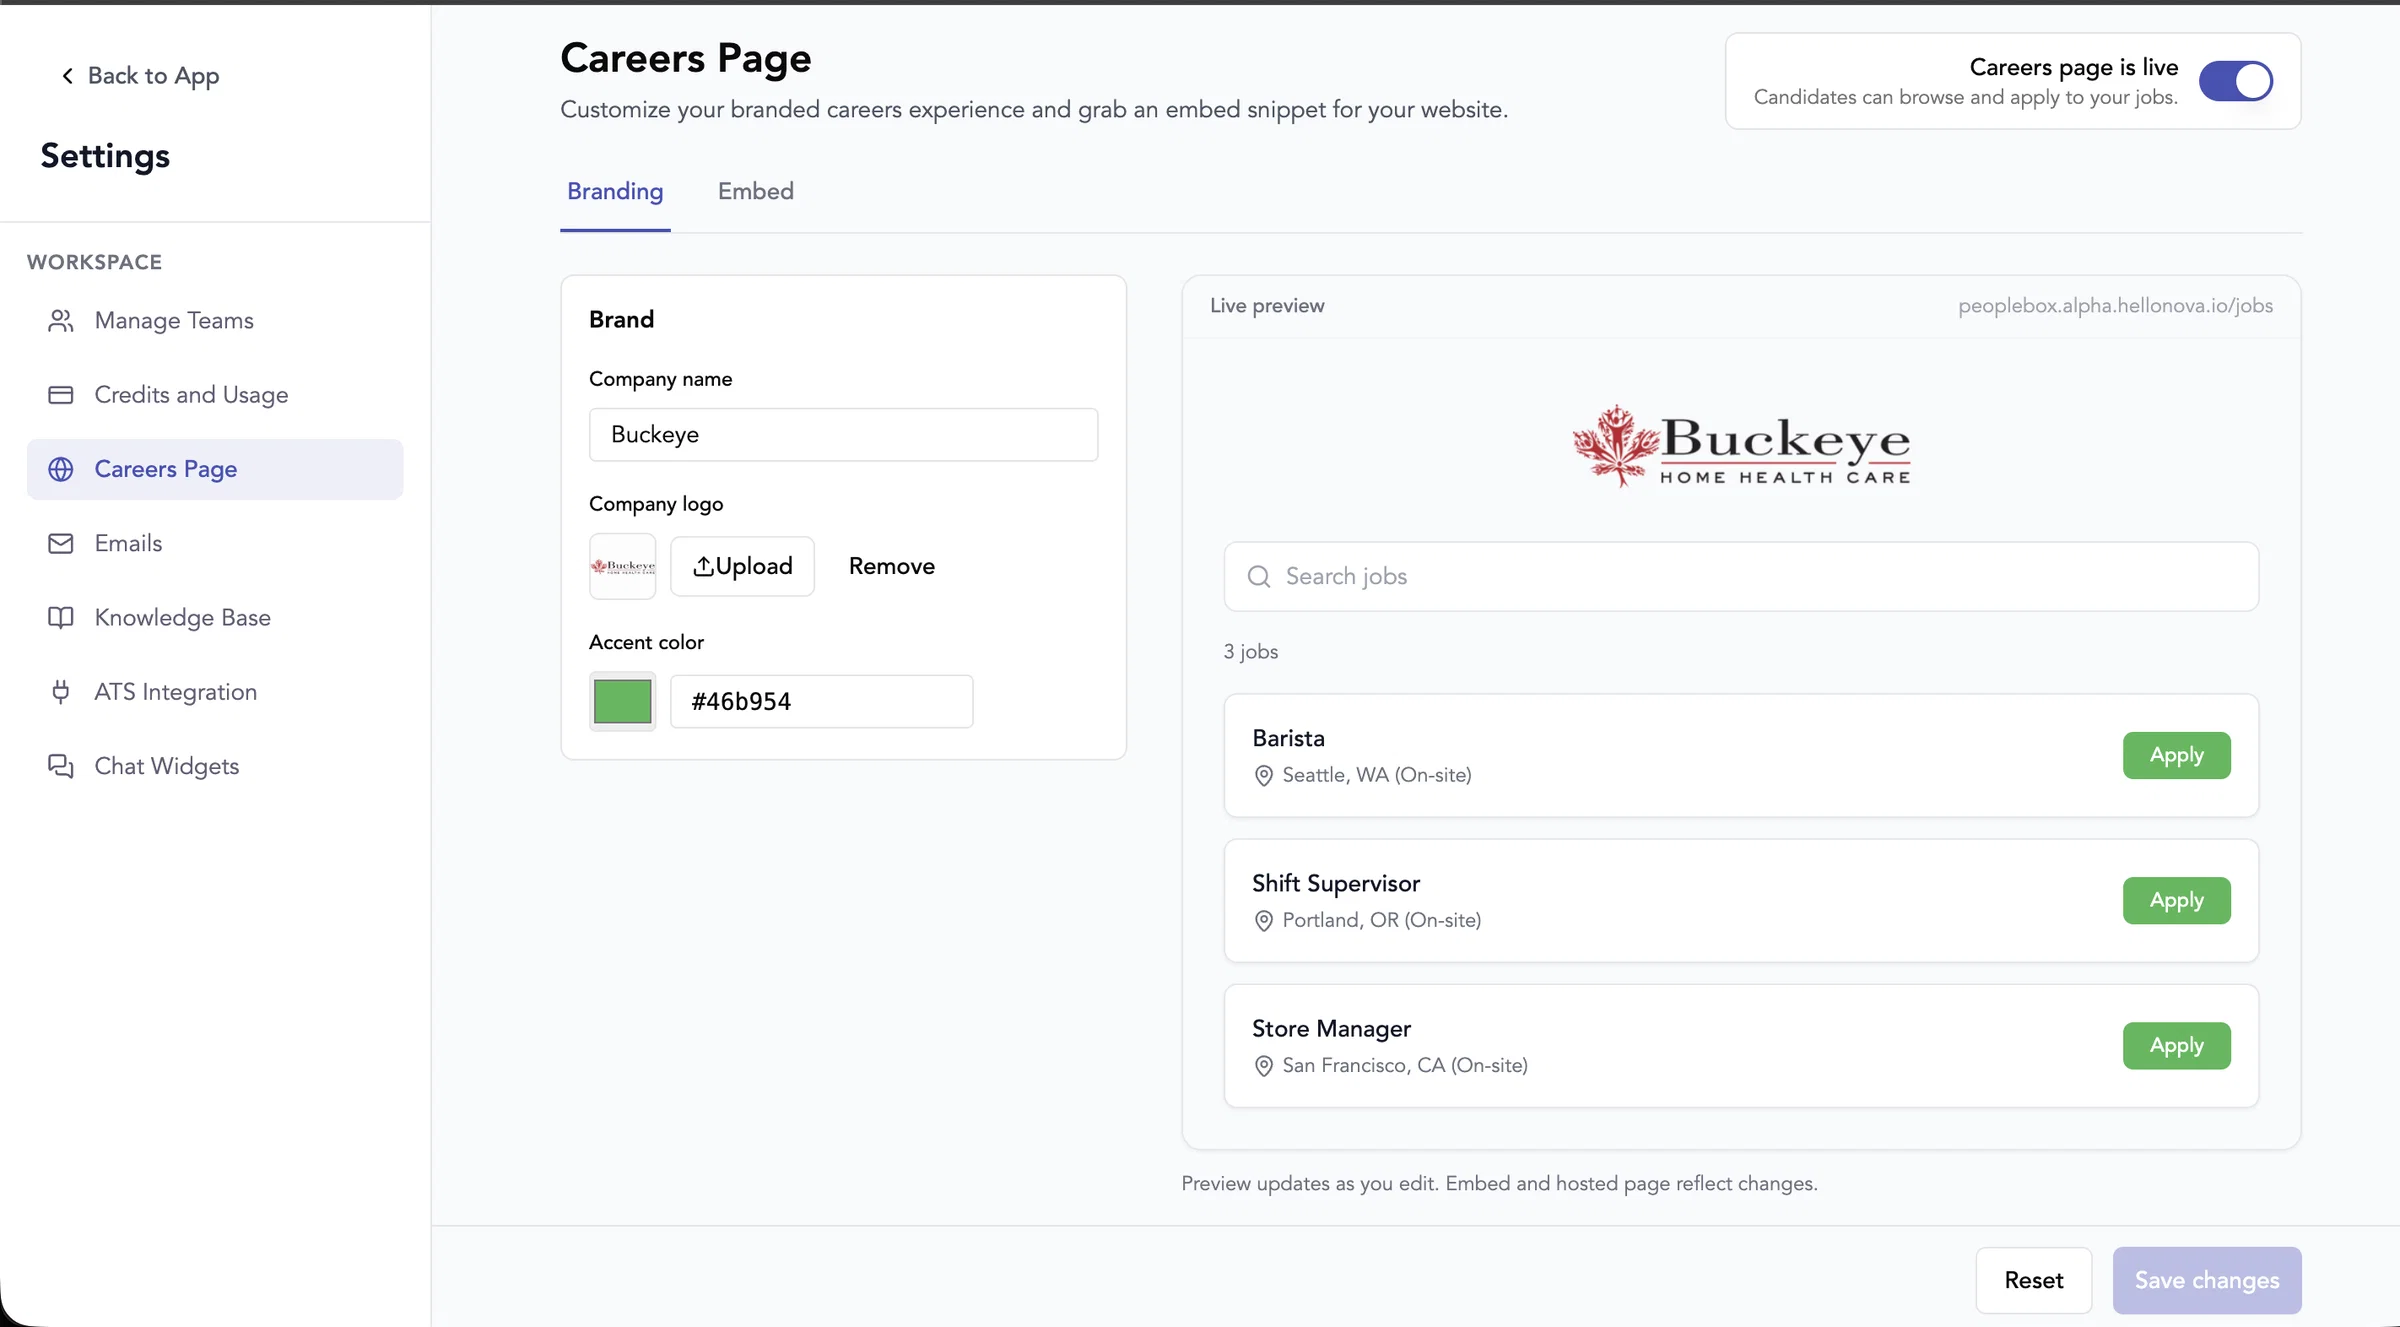The height and width of the screenshot is (1327, 2400).
Task: Open Manage Teams settings
Action: click(x=215, y=321)
